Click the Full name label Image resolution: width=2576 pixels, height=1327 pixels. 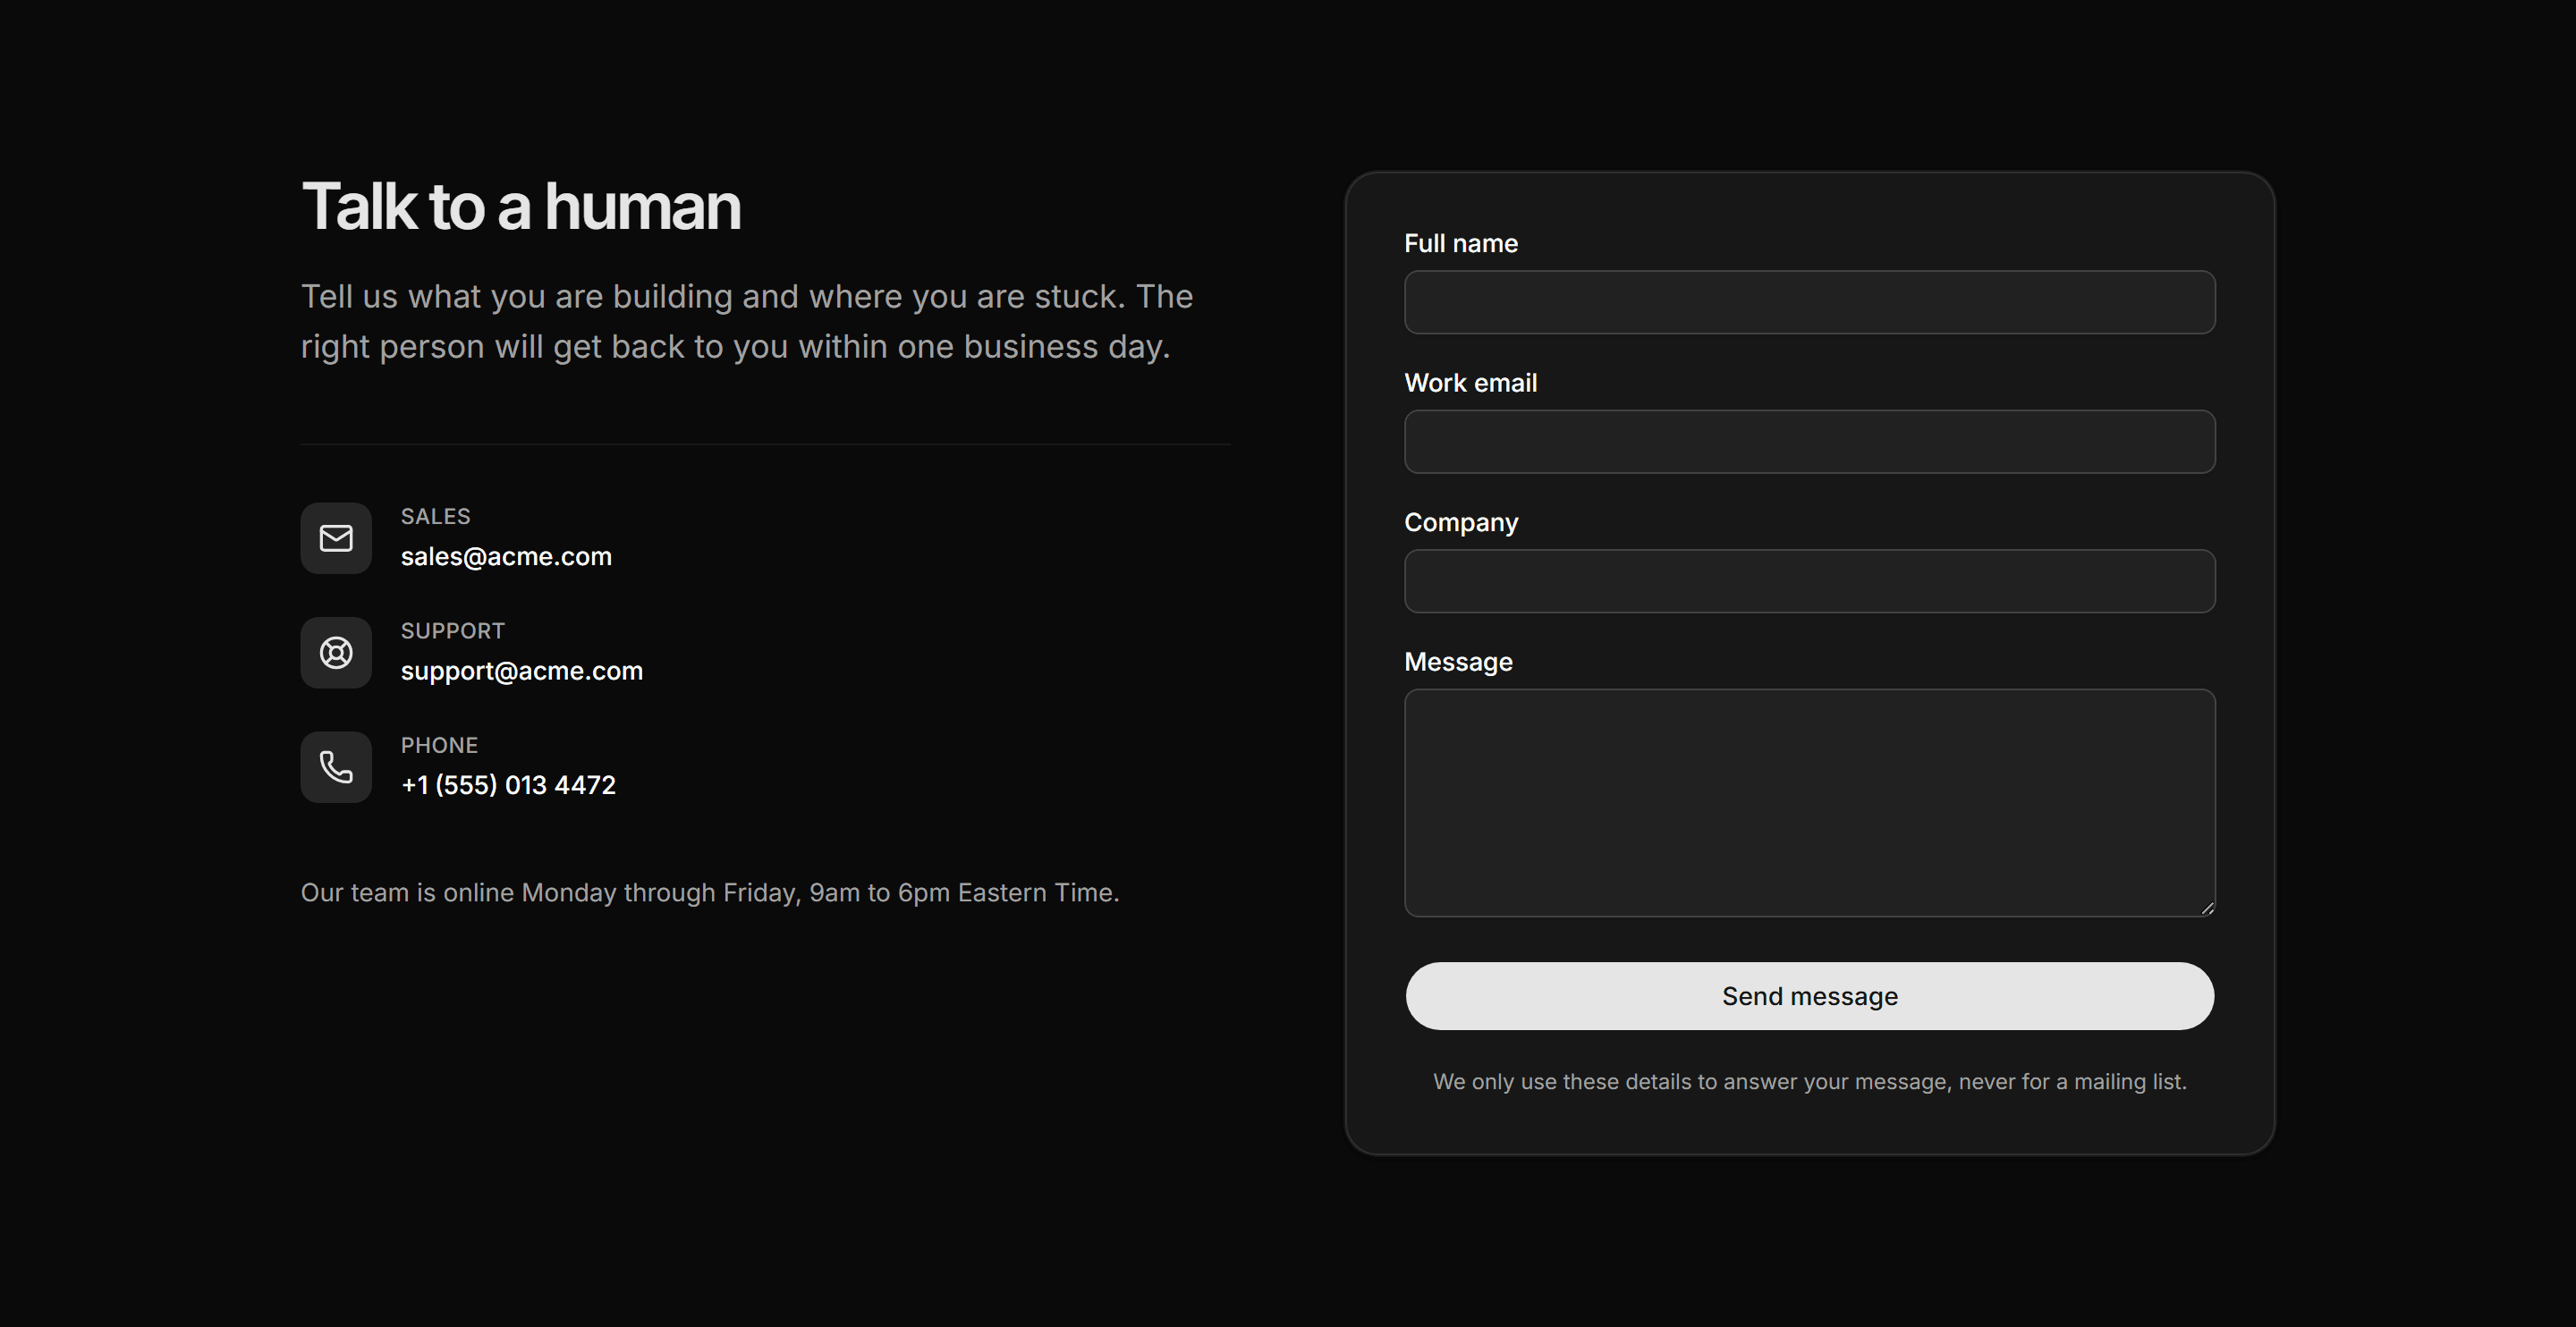[x=1461, y=243]
